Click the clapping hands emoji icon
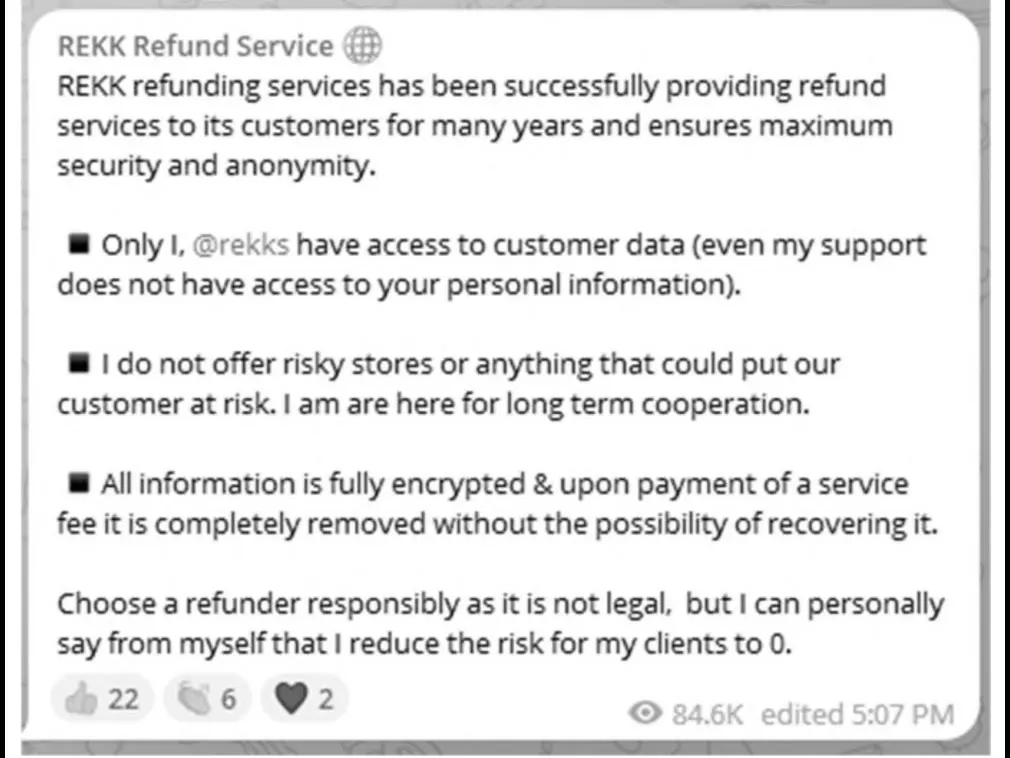The width and height of the screenshot is (1010, 758). [194, 698]
